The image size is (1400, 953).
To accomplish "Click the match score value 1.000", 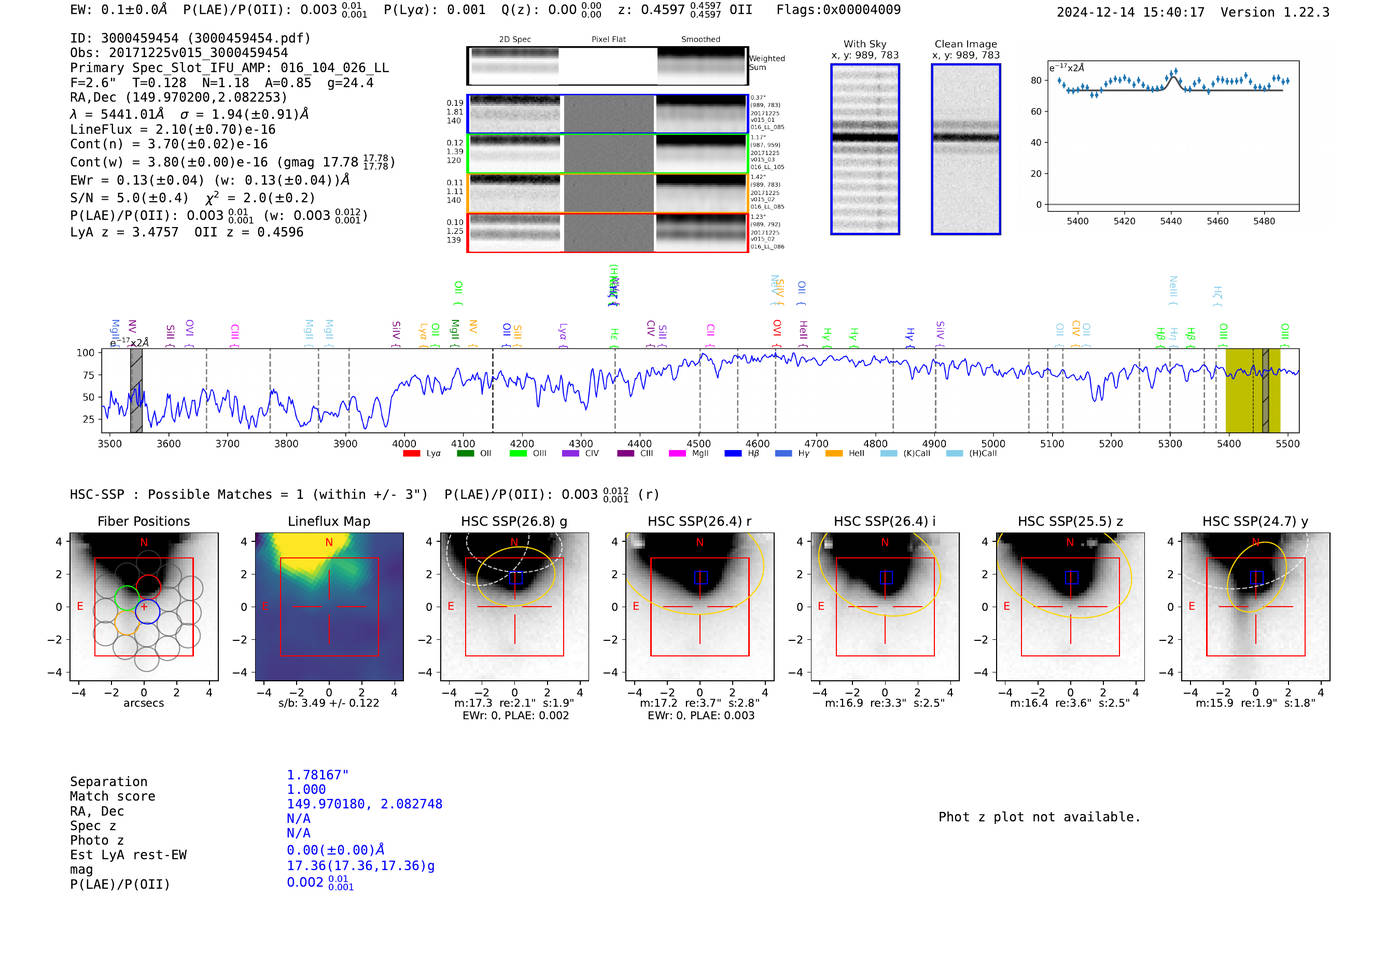I will 307,789.
